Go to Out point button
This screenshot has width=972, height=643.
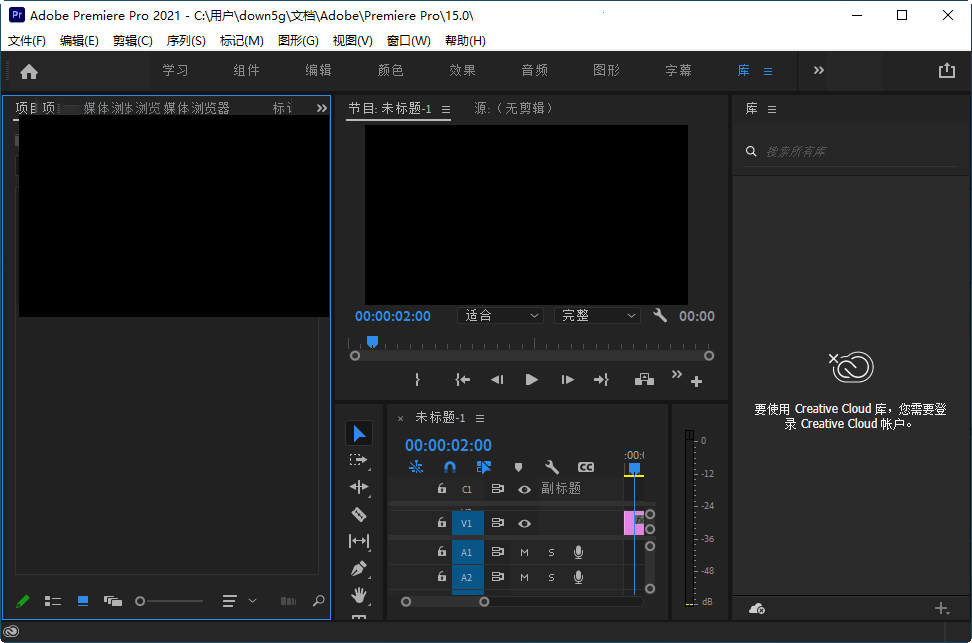(x=601, y=379)
